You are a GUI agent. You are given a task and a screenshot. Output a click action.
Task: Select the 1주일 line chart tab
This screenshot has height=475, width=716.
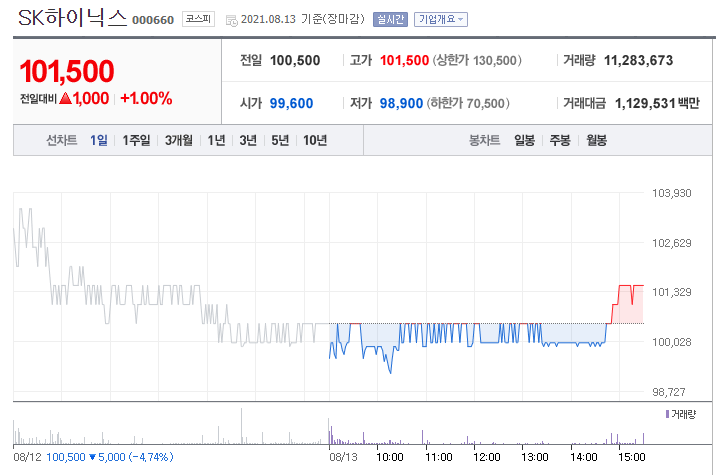click(136, 140)
